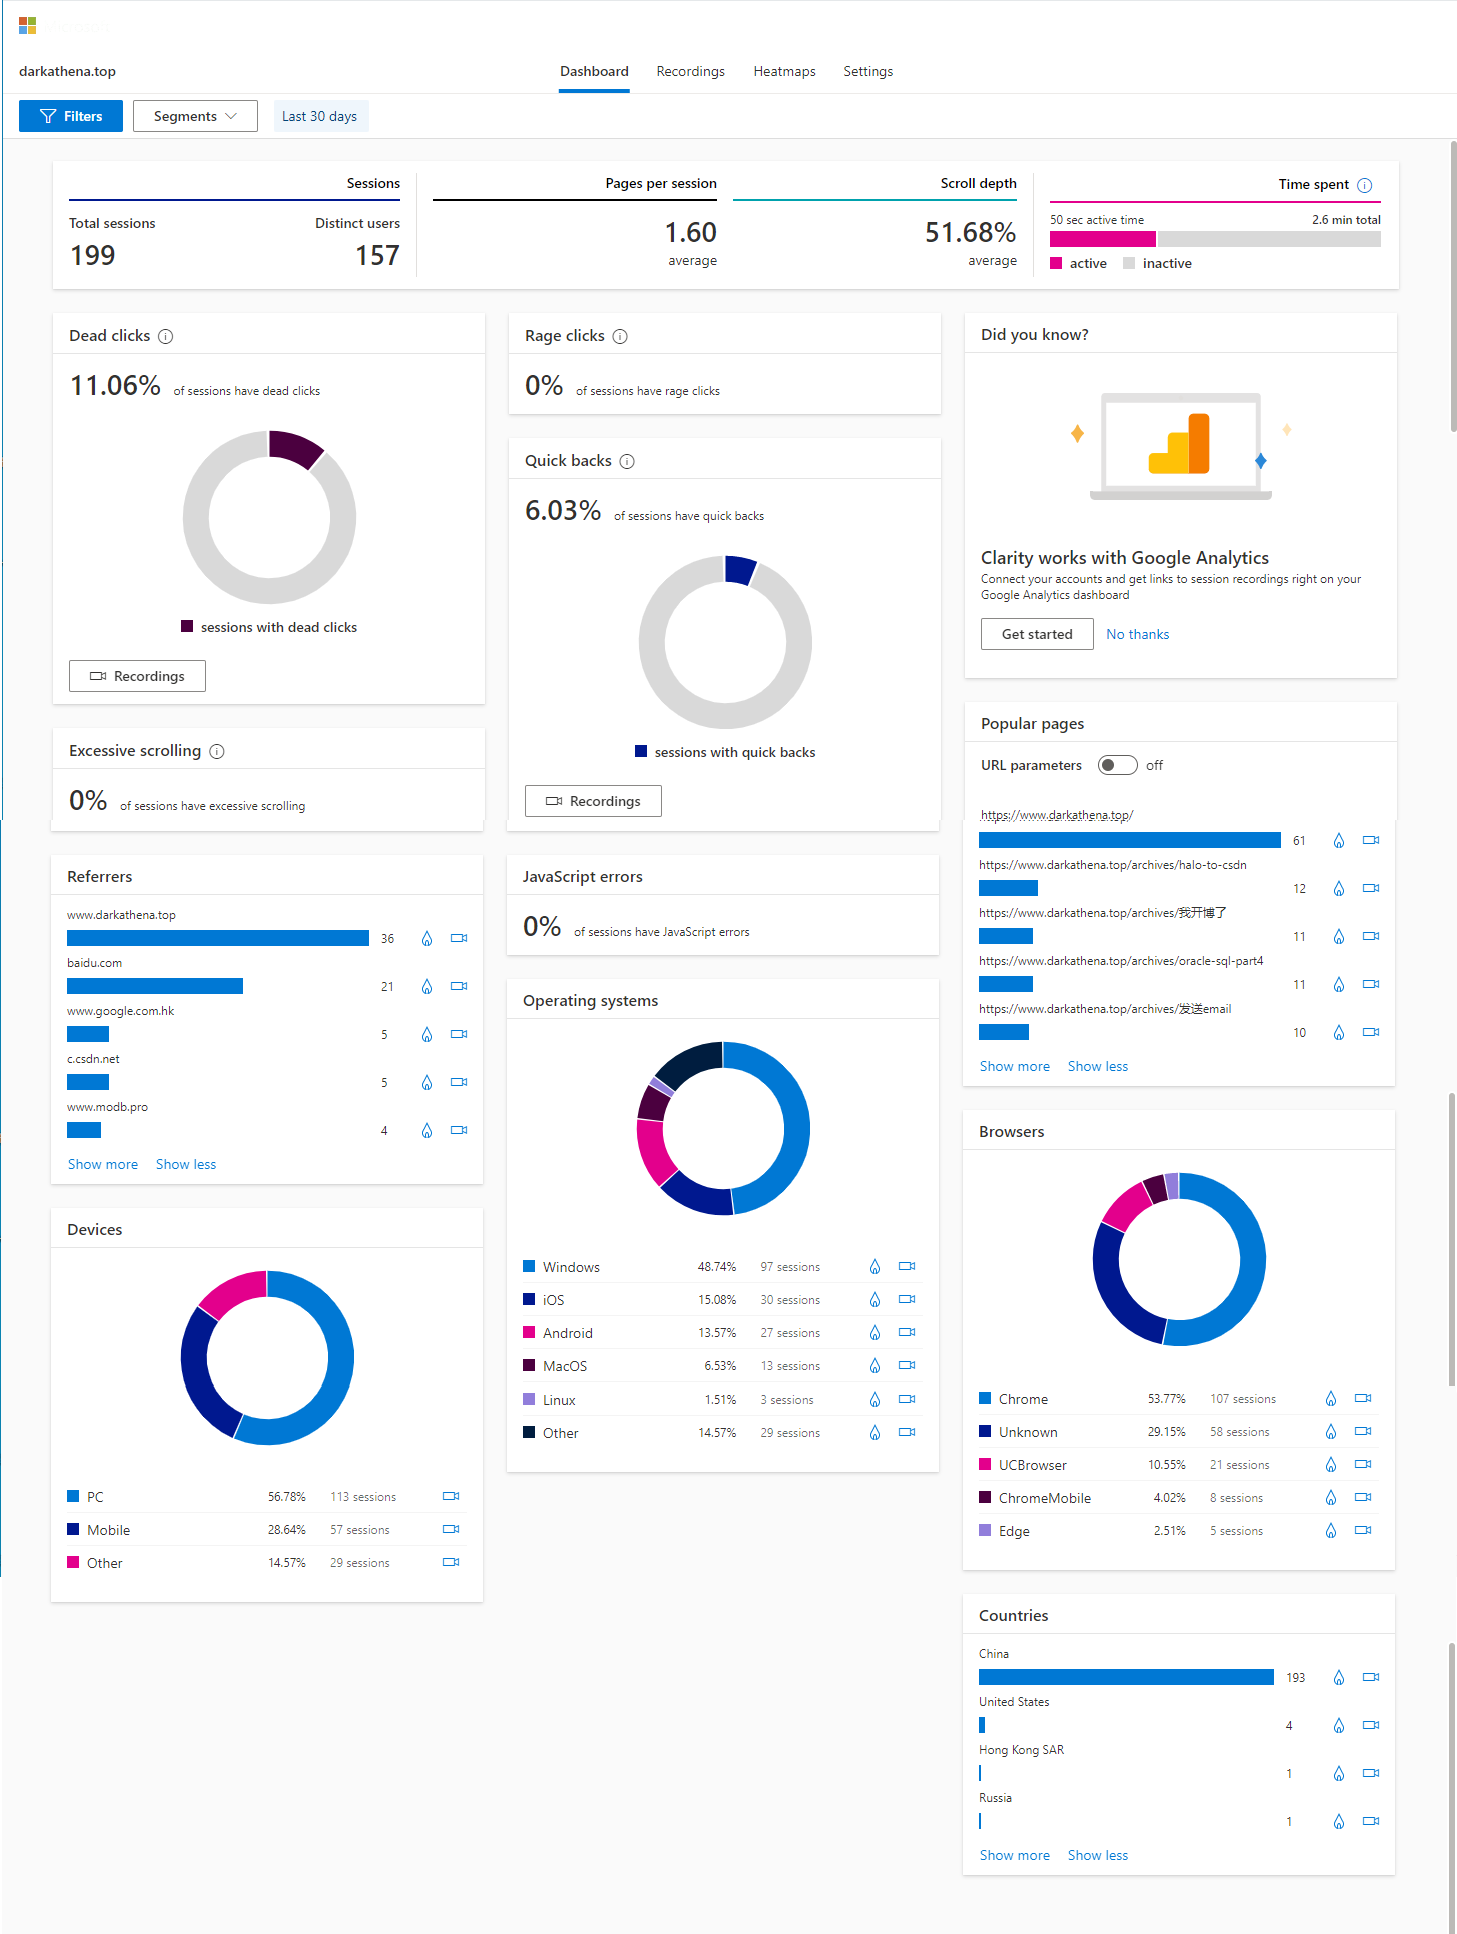Show Dead clicks info tooltip icon
Screen dimensions: 1457x1934
(166, 336)
